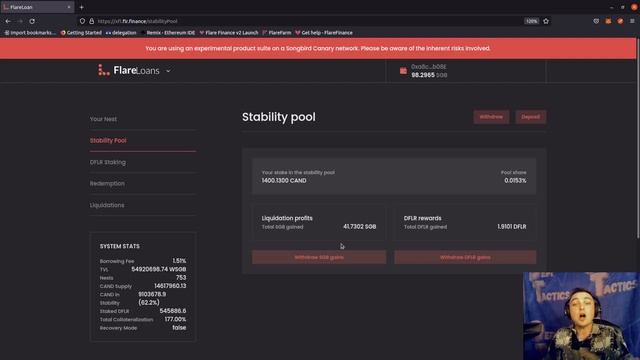Click the TVL '54920698.74 WSGB' value

pos(159,269)
